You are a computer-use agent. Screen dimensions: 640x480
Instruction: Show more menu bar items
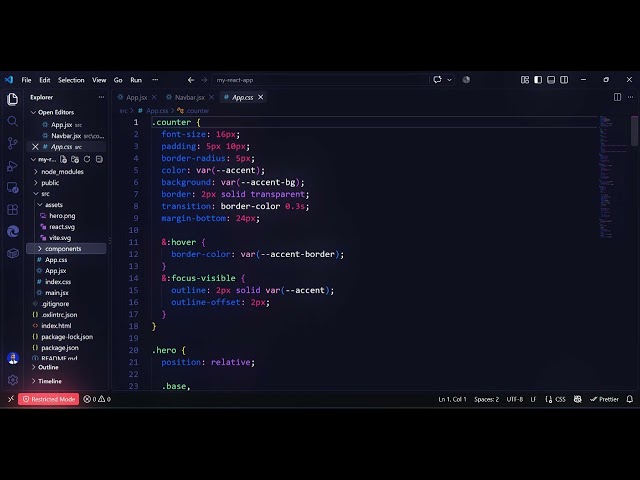[x=155, y=80]
